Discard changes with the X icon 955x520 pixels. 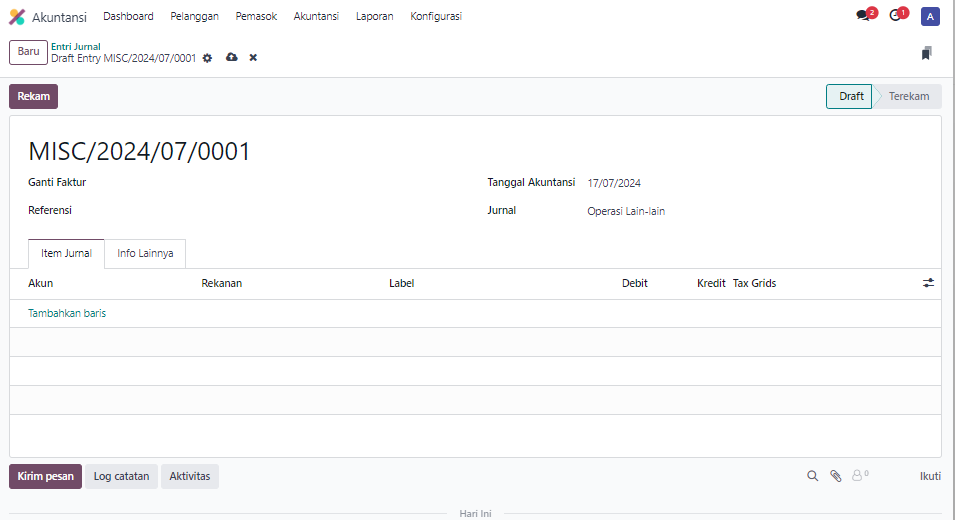253,58
